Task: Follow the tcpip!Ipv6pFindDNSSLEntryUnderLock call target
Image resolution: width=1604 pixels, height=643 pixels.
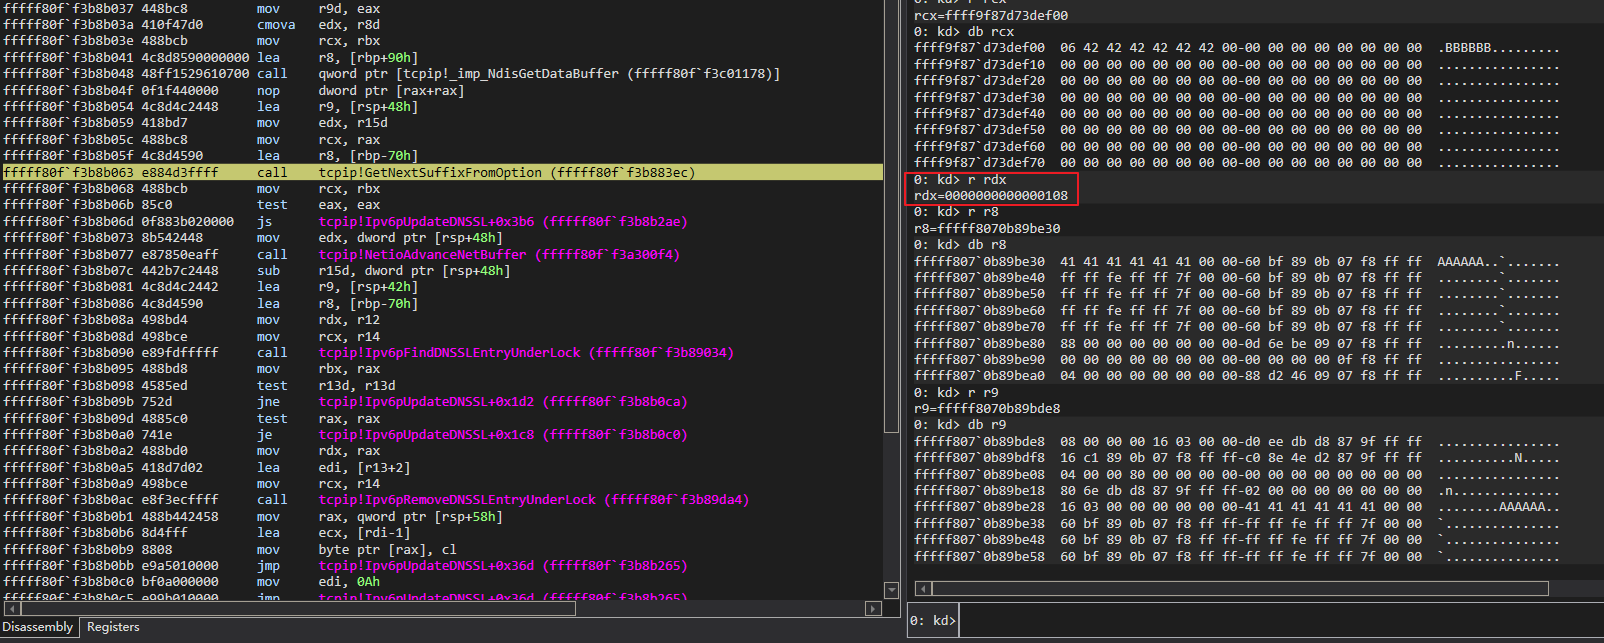Action: [x=526, y=352]
